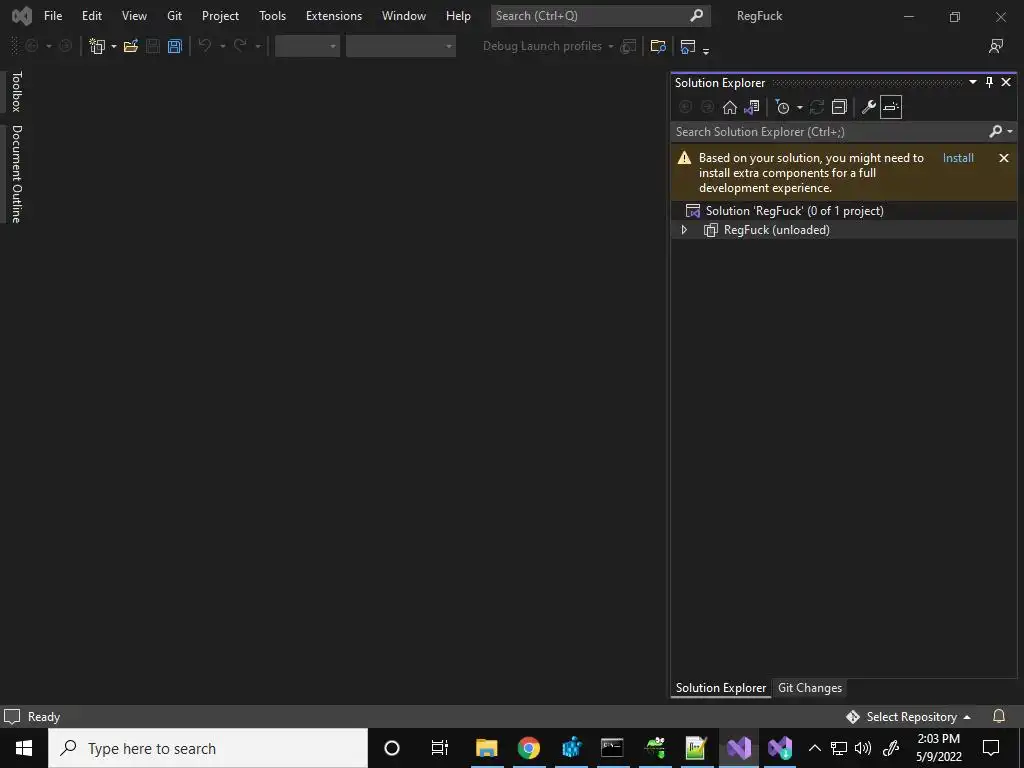Image resolution: width=1024 pixels, height=768 pixels.
Task: Click the Home icon in Solution Explorer
Action: pyautogui.click(x=729, y=107)
